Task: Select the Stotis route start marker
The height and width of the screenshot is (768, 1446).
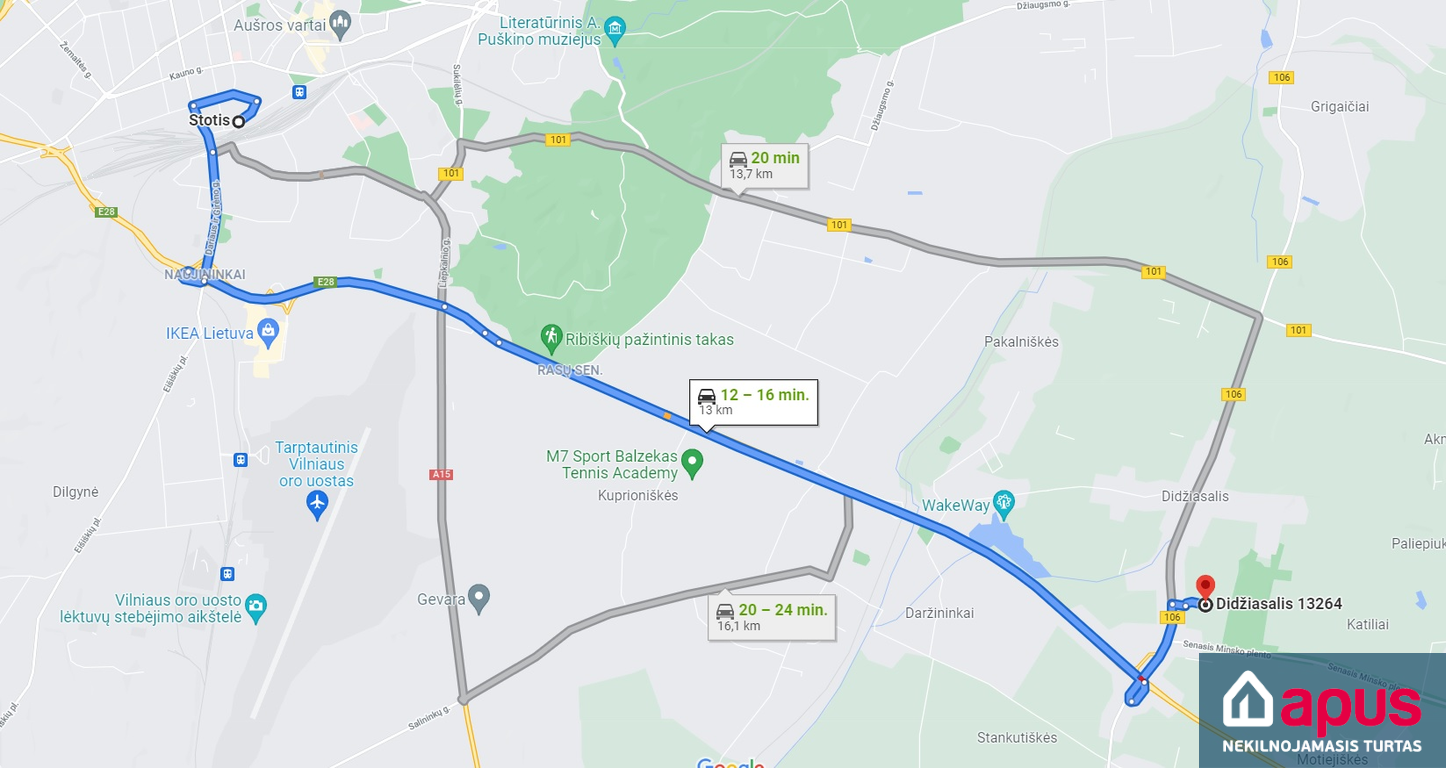Action: [x=239, y=122]
